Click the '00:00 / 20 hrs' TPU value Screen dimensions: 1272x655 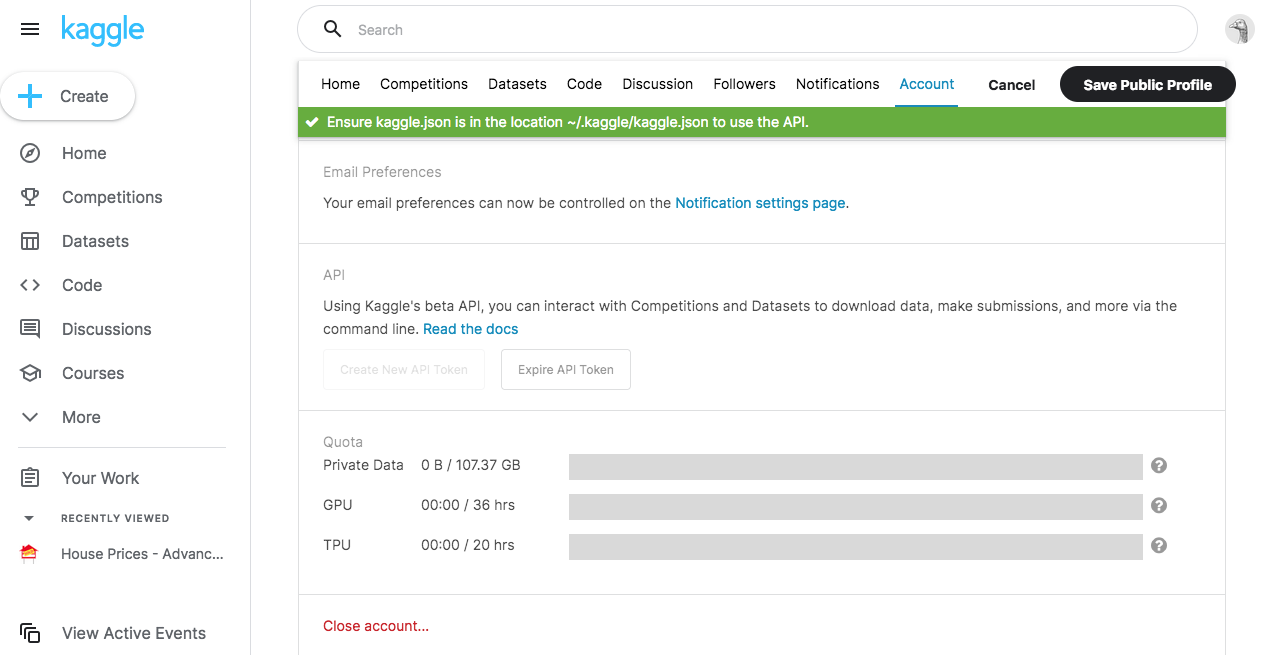pos(468,545)
